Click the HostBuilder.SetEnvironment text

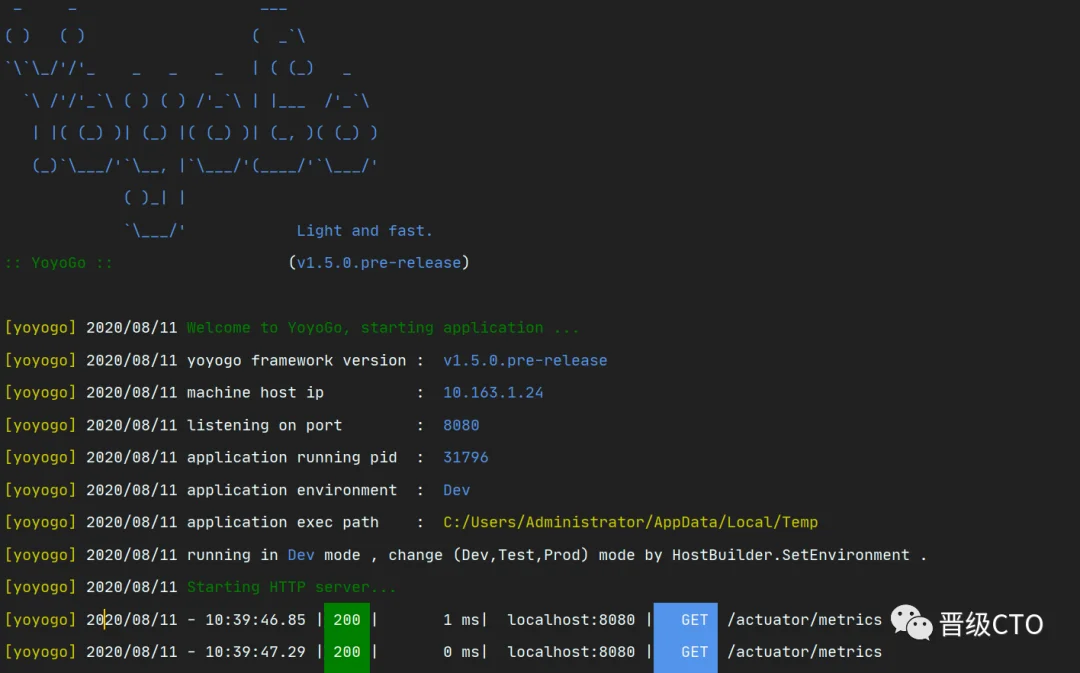(790, 555)
